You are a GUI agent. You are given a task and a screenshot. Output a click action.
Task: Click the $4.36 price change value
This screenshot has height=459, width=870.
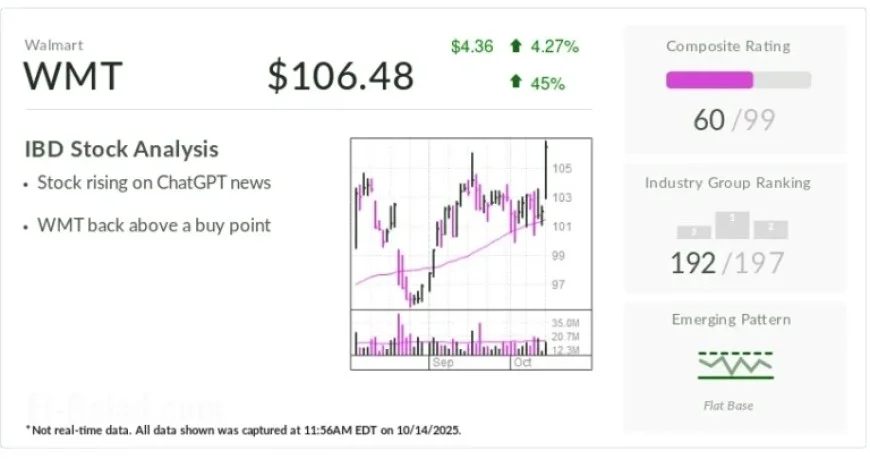pyautogui.click(x=471, y=46)
